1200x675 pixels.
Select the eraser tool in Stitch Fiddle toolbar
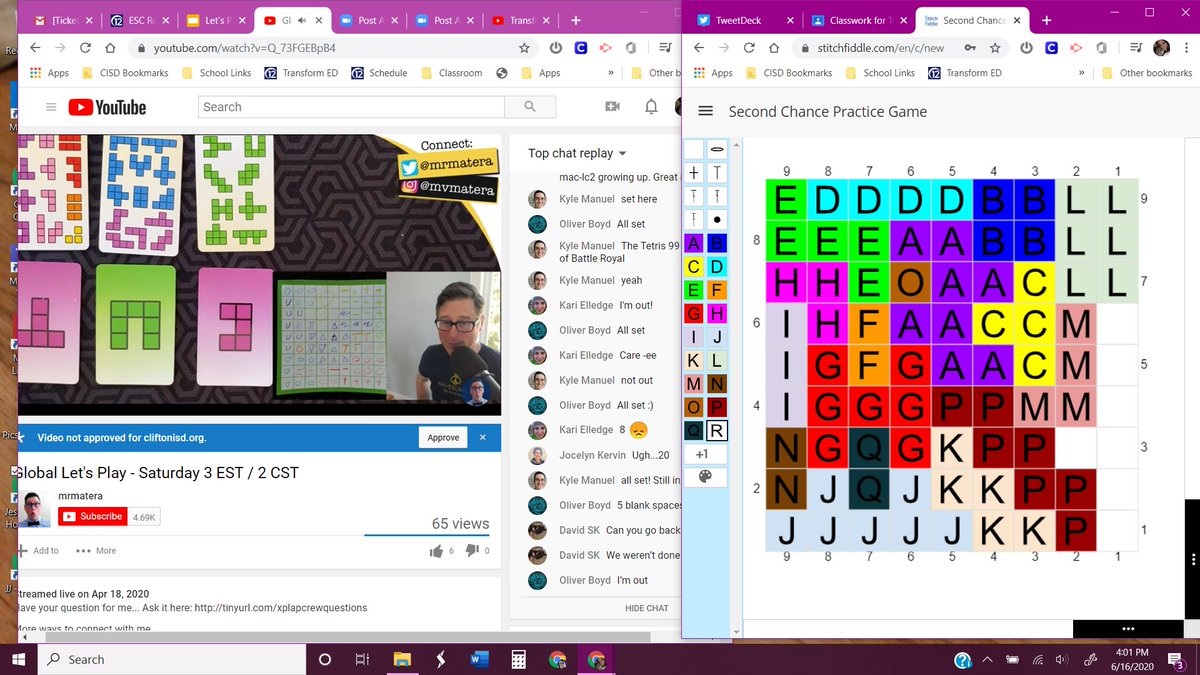click(x=716, y=148)
